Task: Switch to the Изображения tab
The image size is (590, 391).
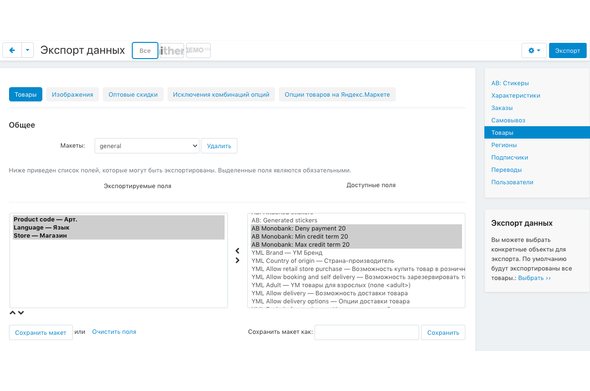Action: coord(72,94)
